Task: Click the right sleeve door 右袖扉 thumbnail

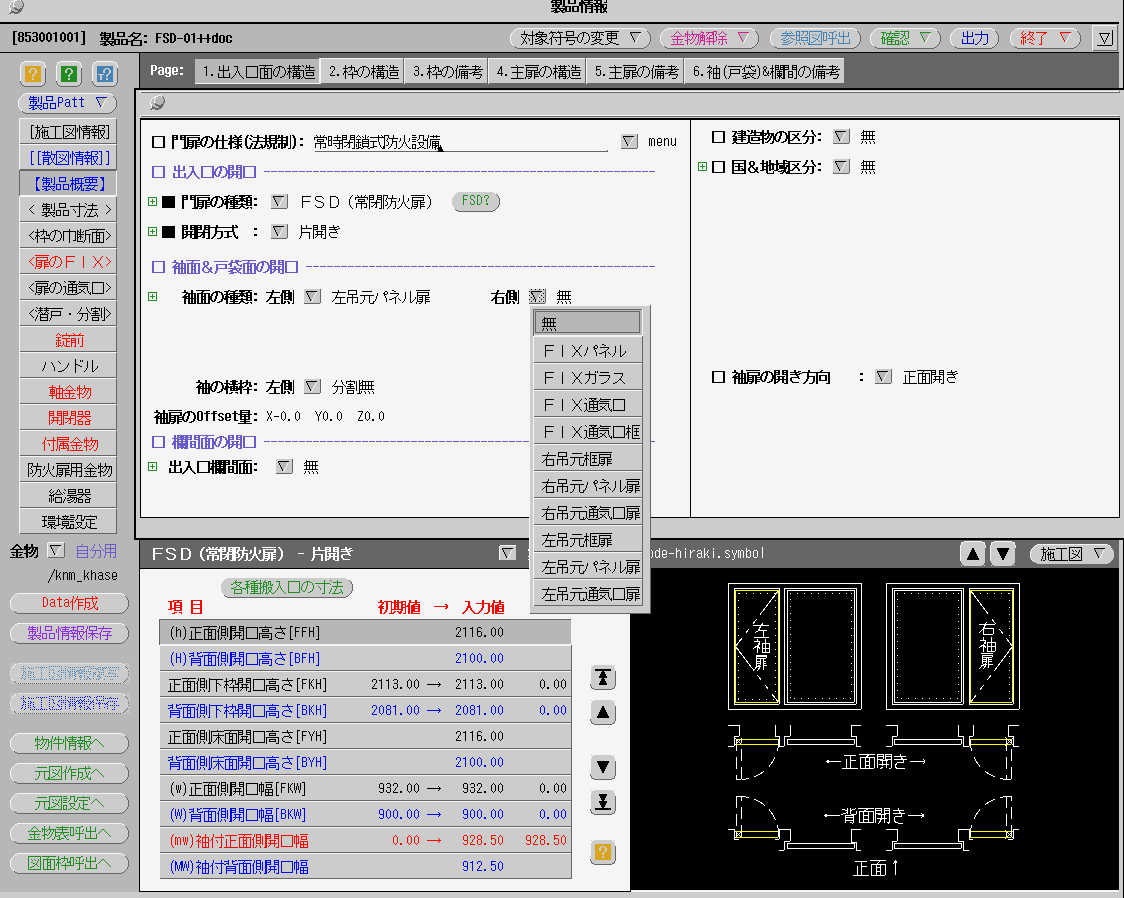Action: tap(991, 646)
